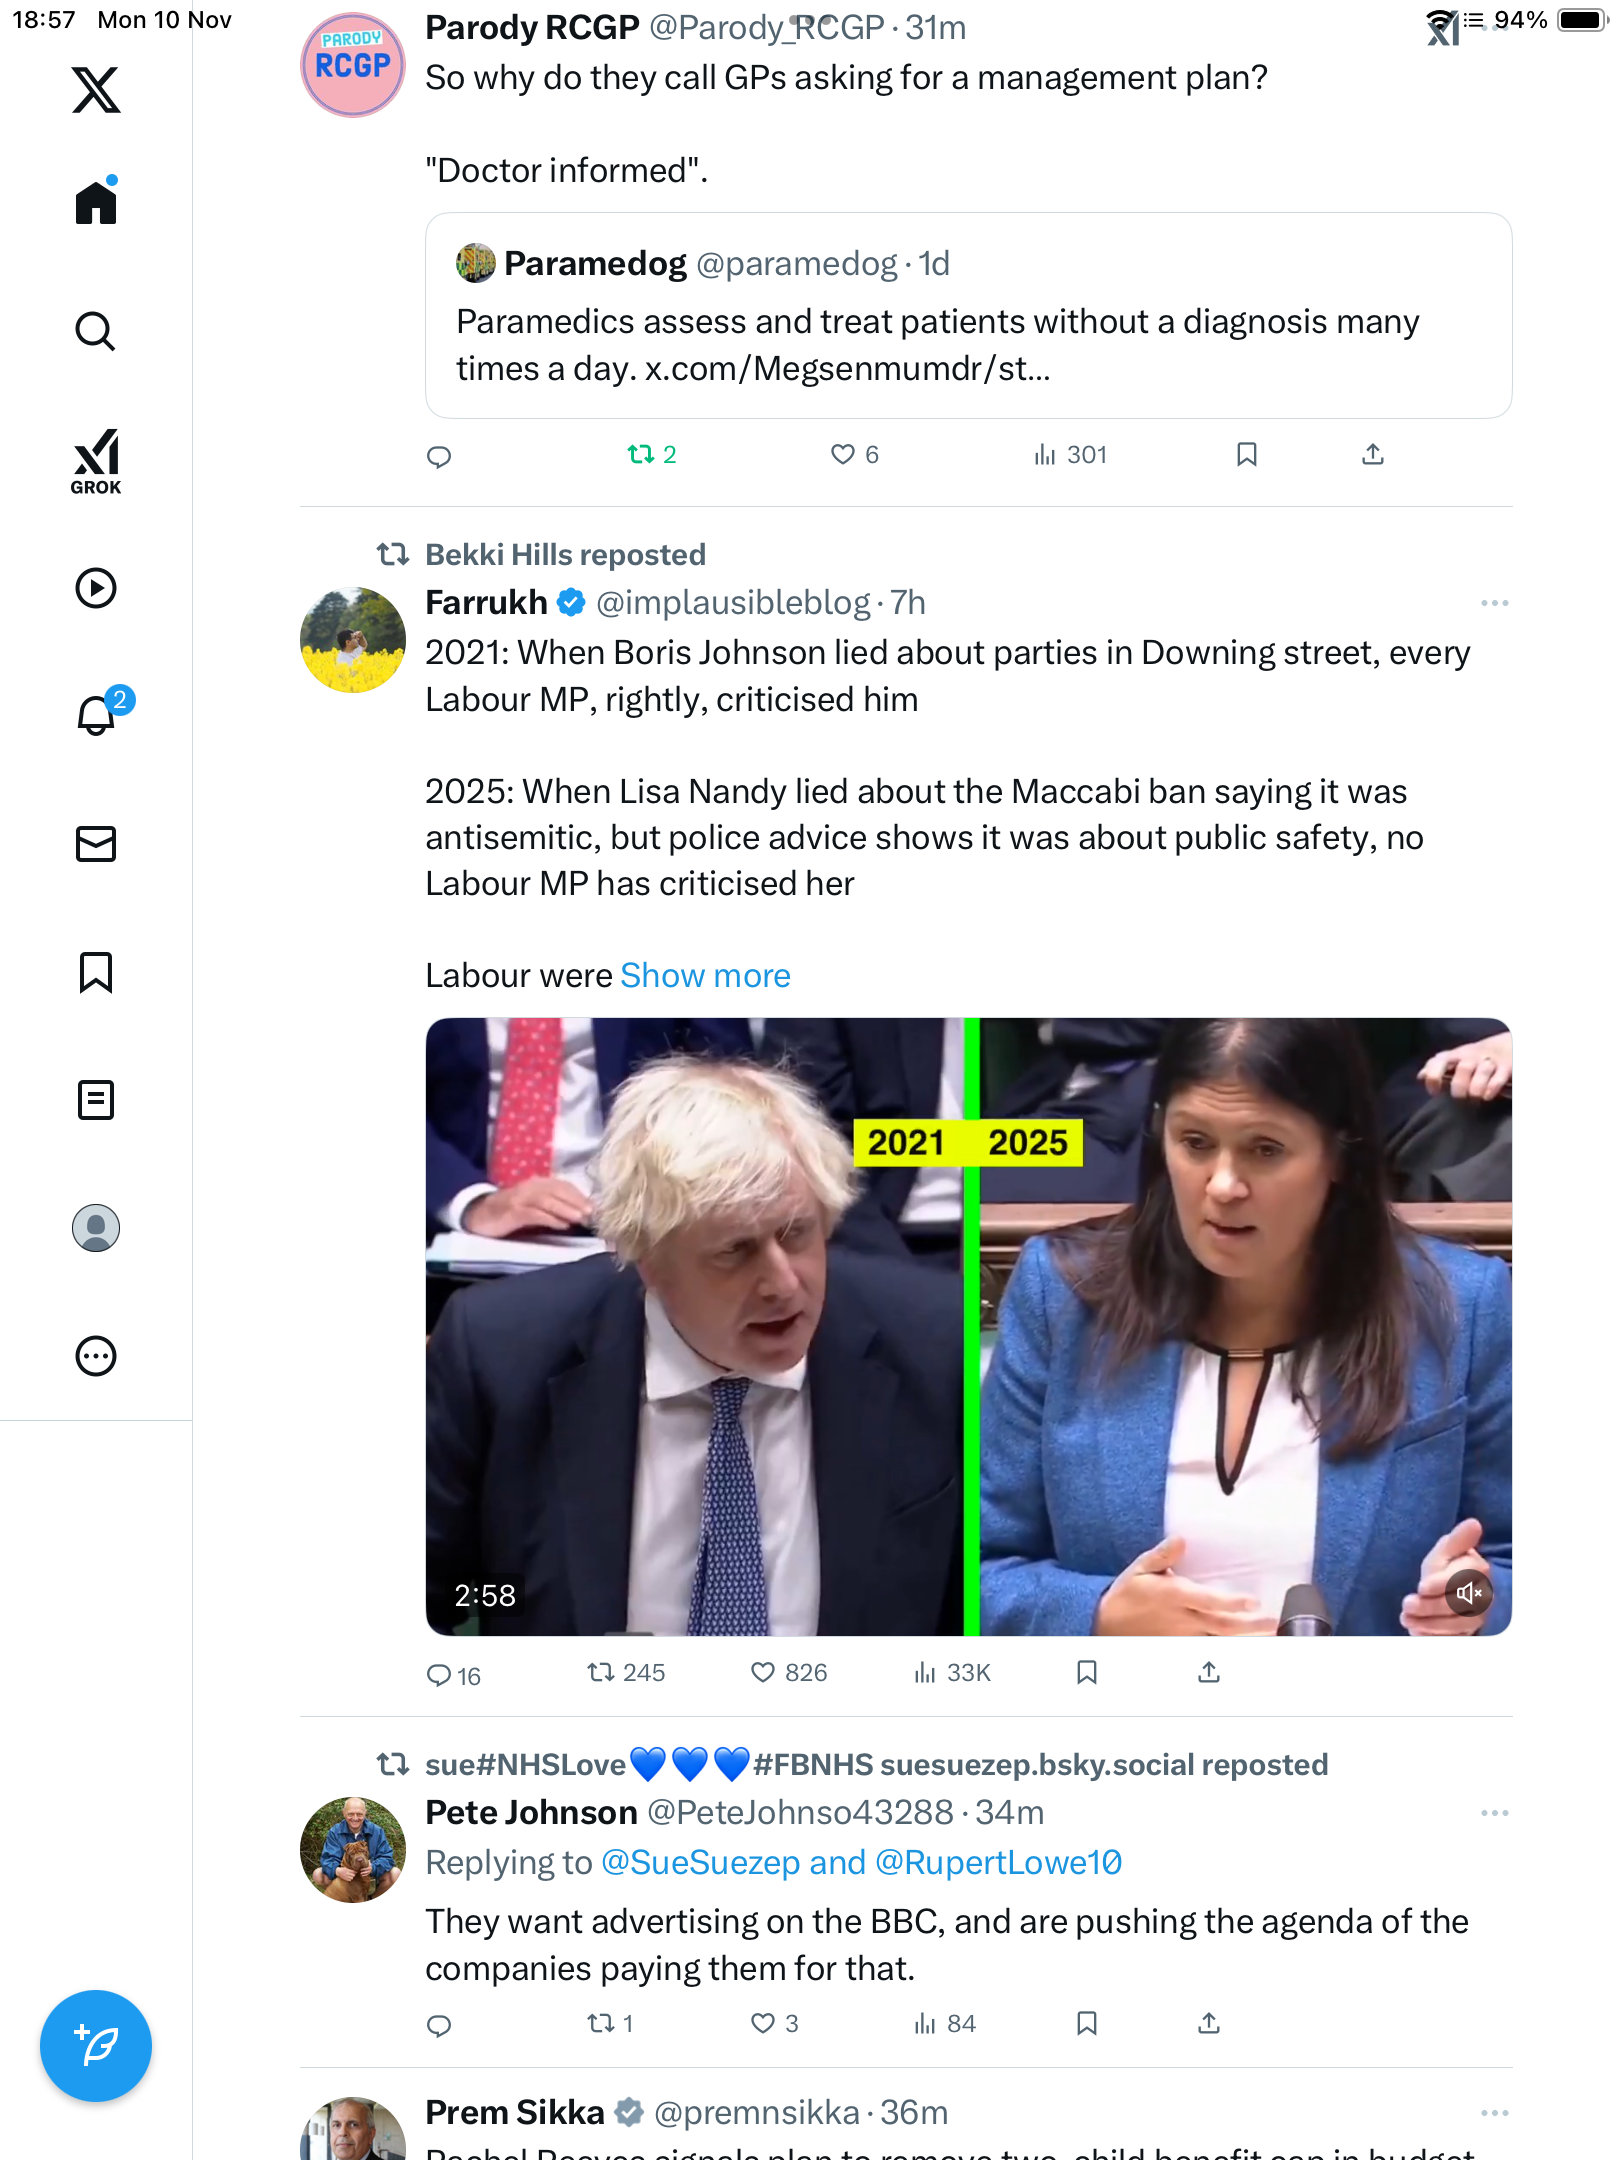Open the Lists page in sidebar

(96, 1100)
